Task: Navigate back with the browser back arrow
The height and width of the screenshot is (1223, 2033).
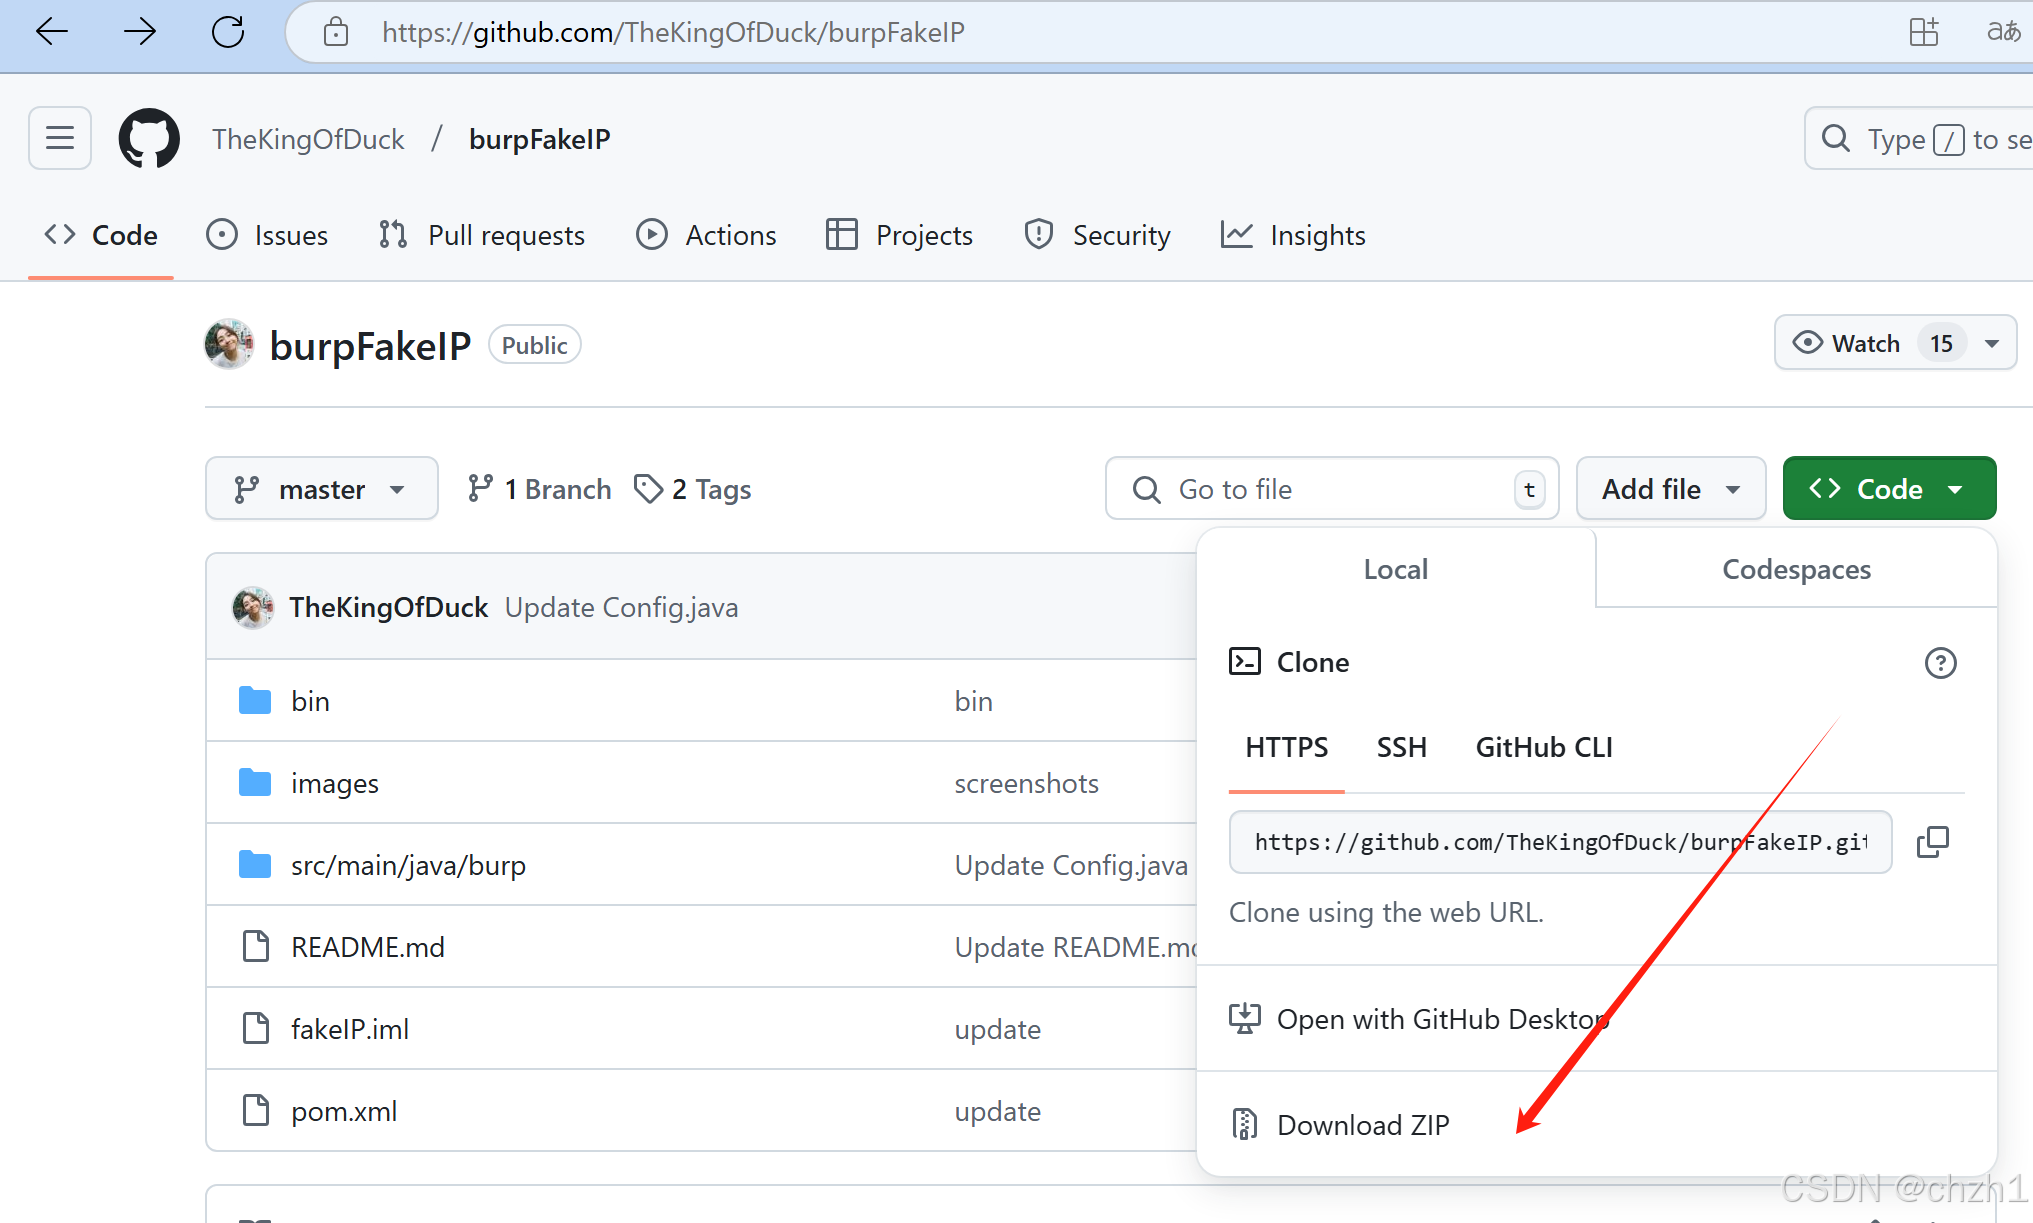Action: 52,32
